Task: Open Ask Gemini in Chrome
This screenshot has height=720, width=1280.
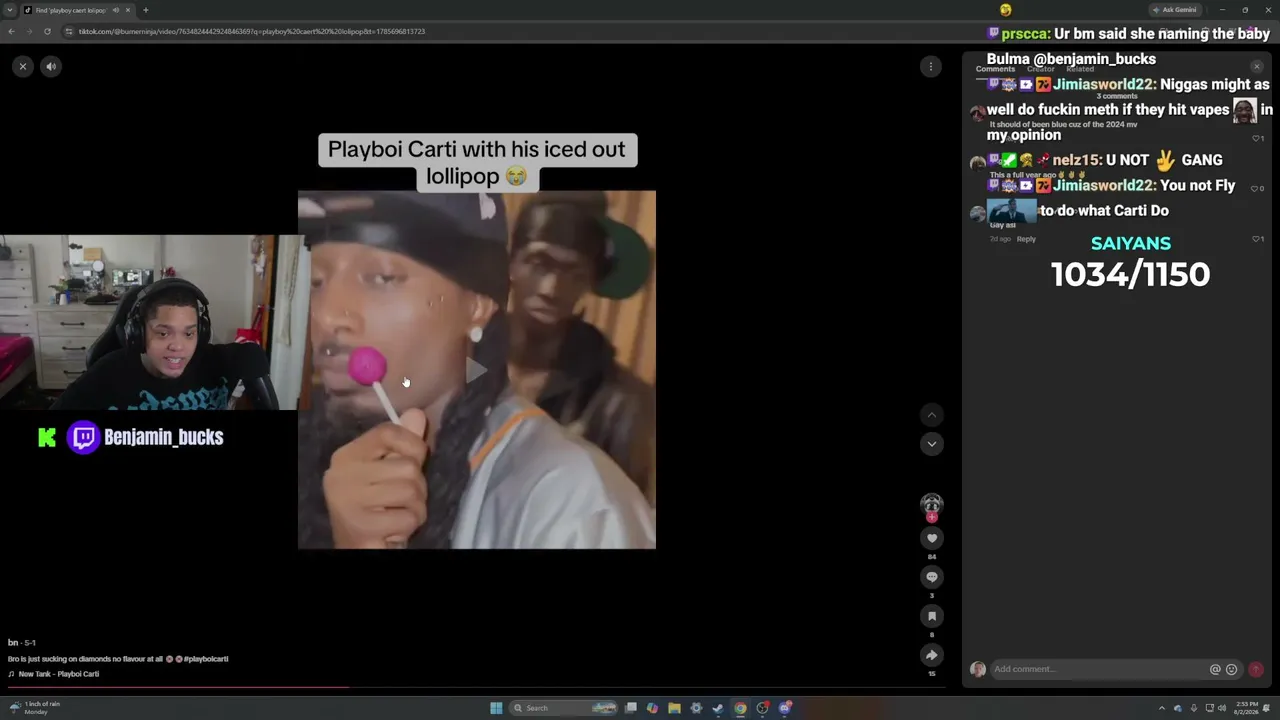Action: point(1174,10)
